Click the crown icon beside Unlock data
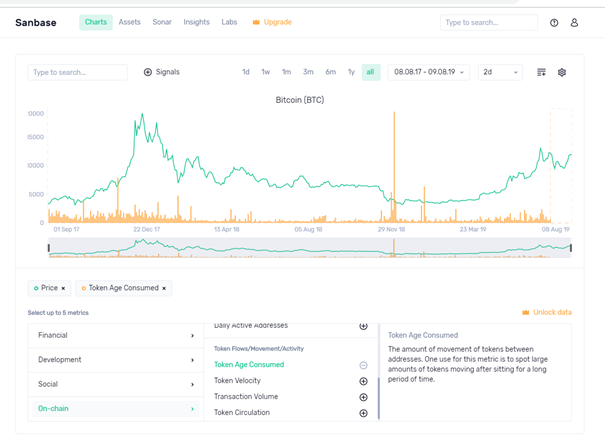605x441 pixels. tap(526, 312)
